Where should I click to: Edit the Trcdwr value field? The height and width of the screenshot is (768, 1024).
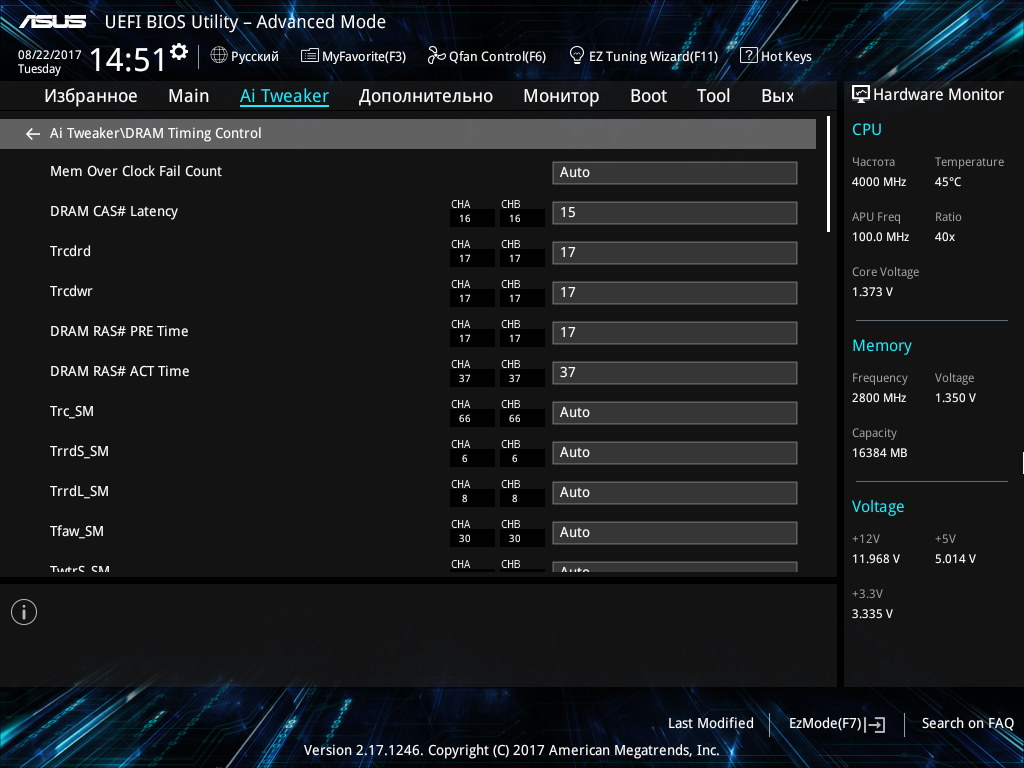click(x=675, y=292)
